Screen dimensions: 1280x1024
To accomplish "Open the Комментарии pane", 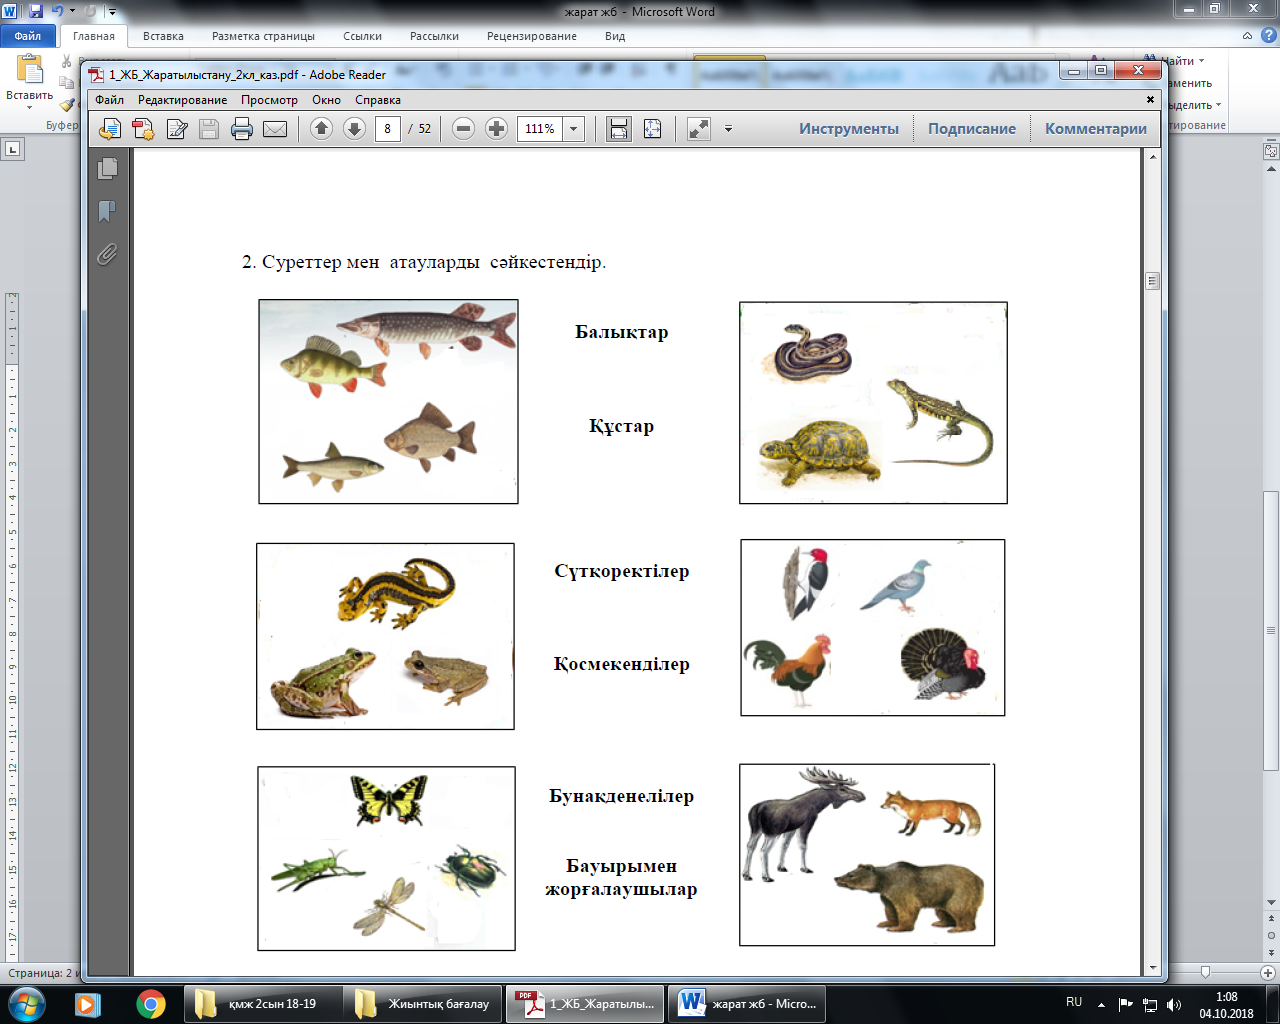I will click(1096, 129).
